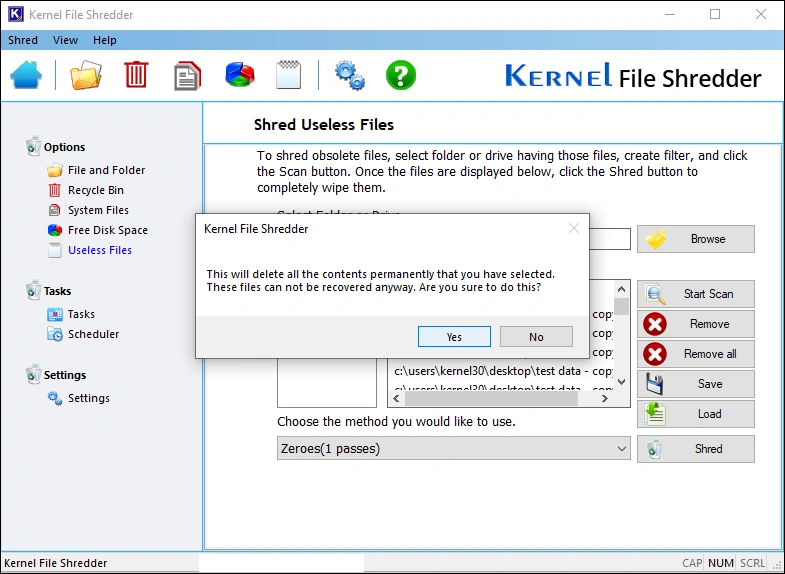The width and height of the screenshot is (785, 574).
Task: Open settings via the gears toolbar icon
Action: pyautogui.click(x=349, y=75)
